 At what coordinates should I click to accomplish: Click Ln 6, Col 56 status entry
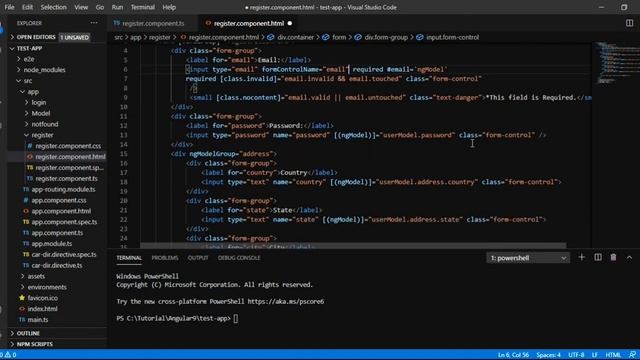(x=513, y=355)
